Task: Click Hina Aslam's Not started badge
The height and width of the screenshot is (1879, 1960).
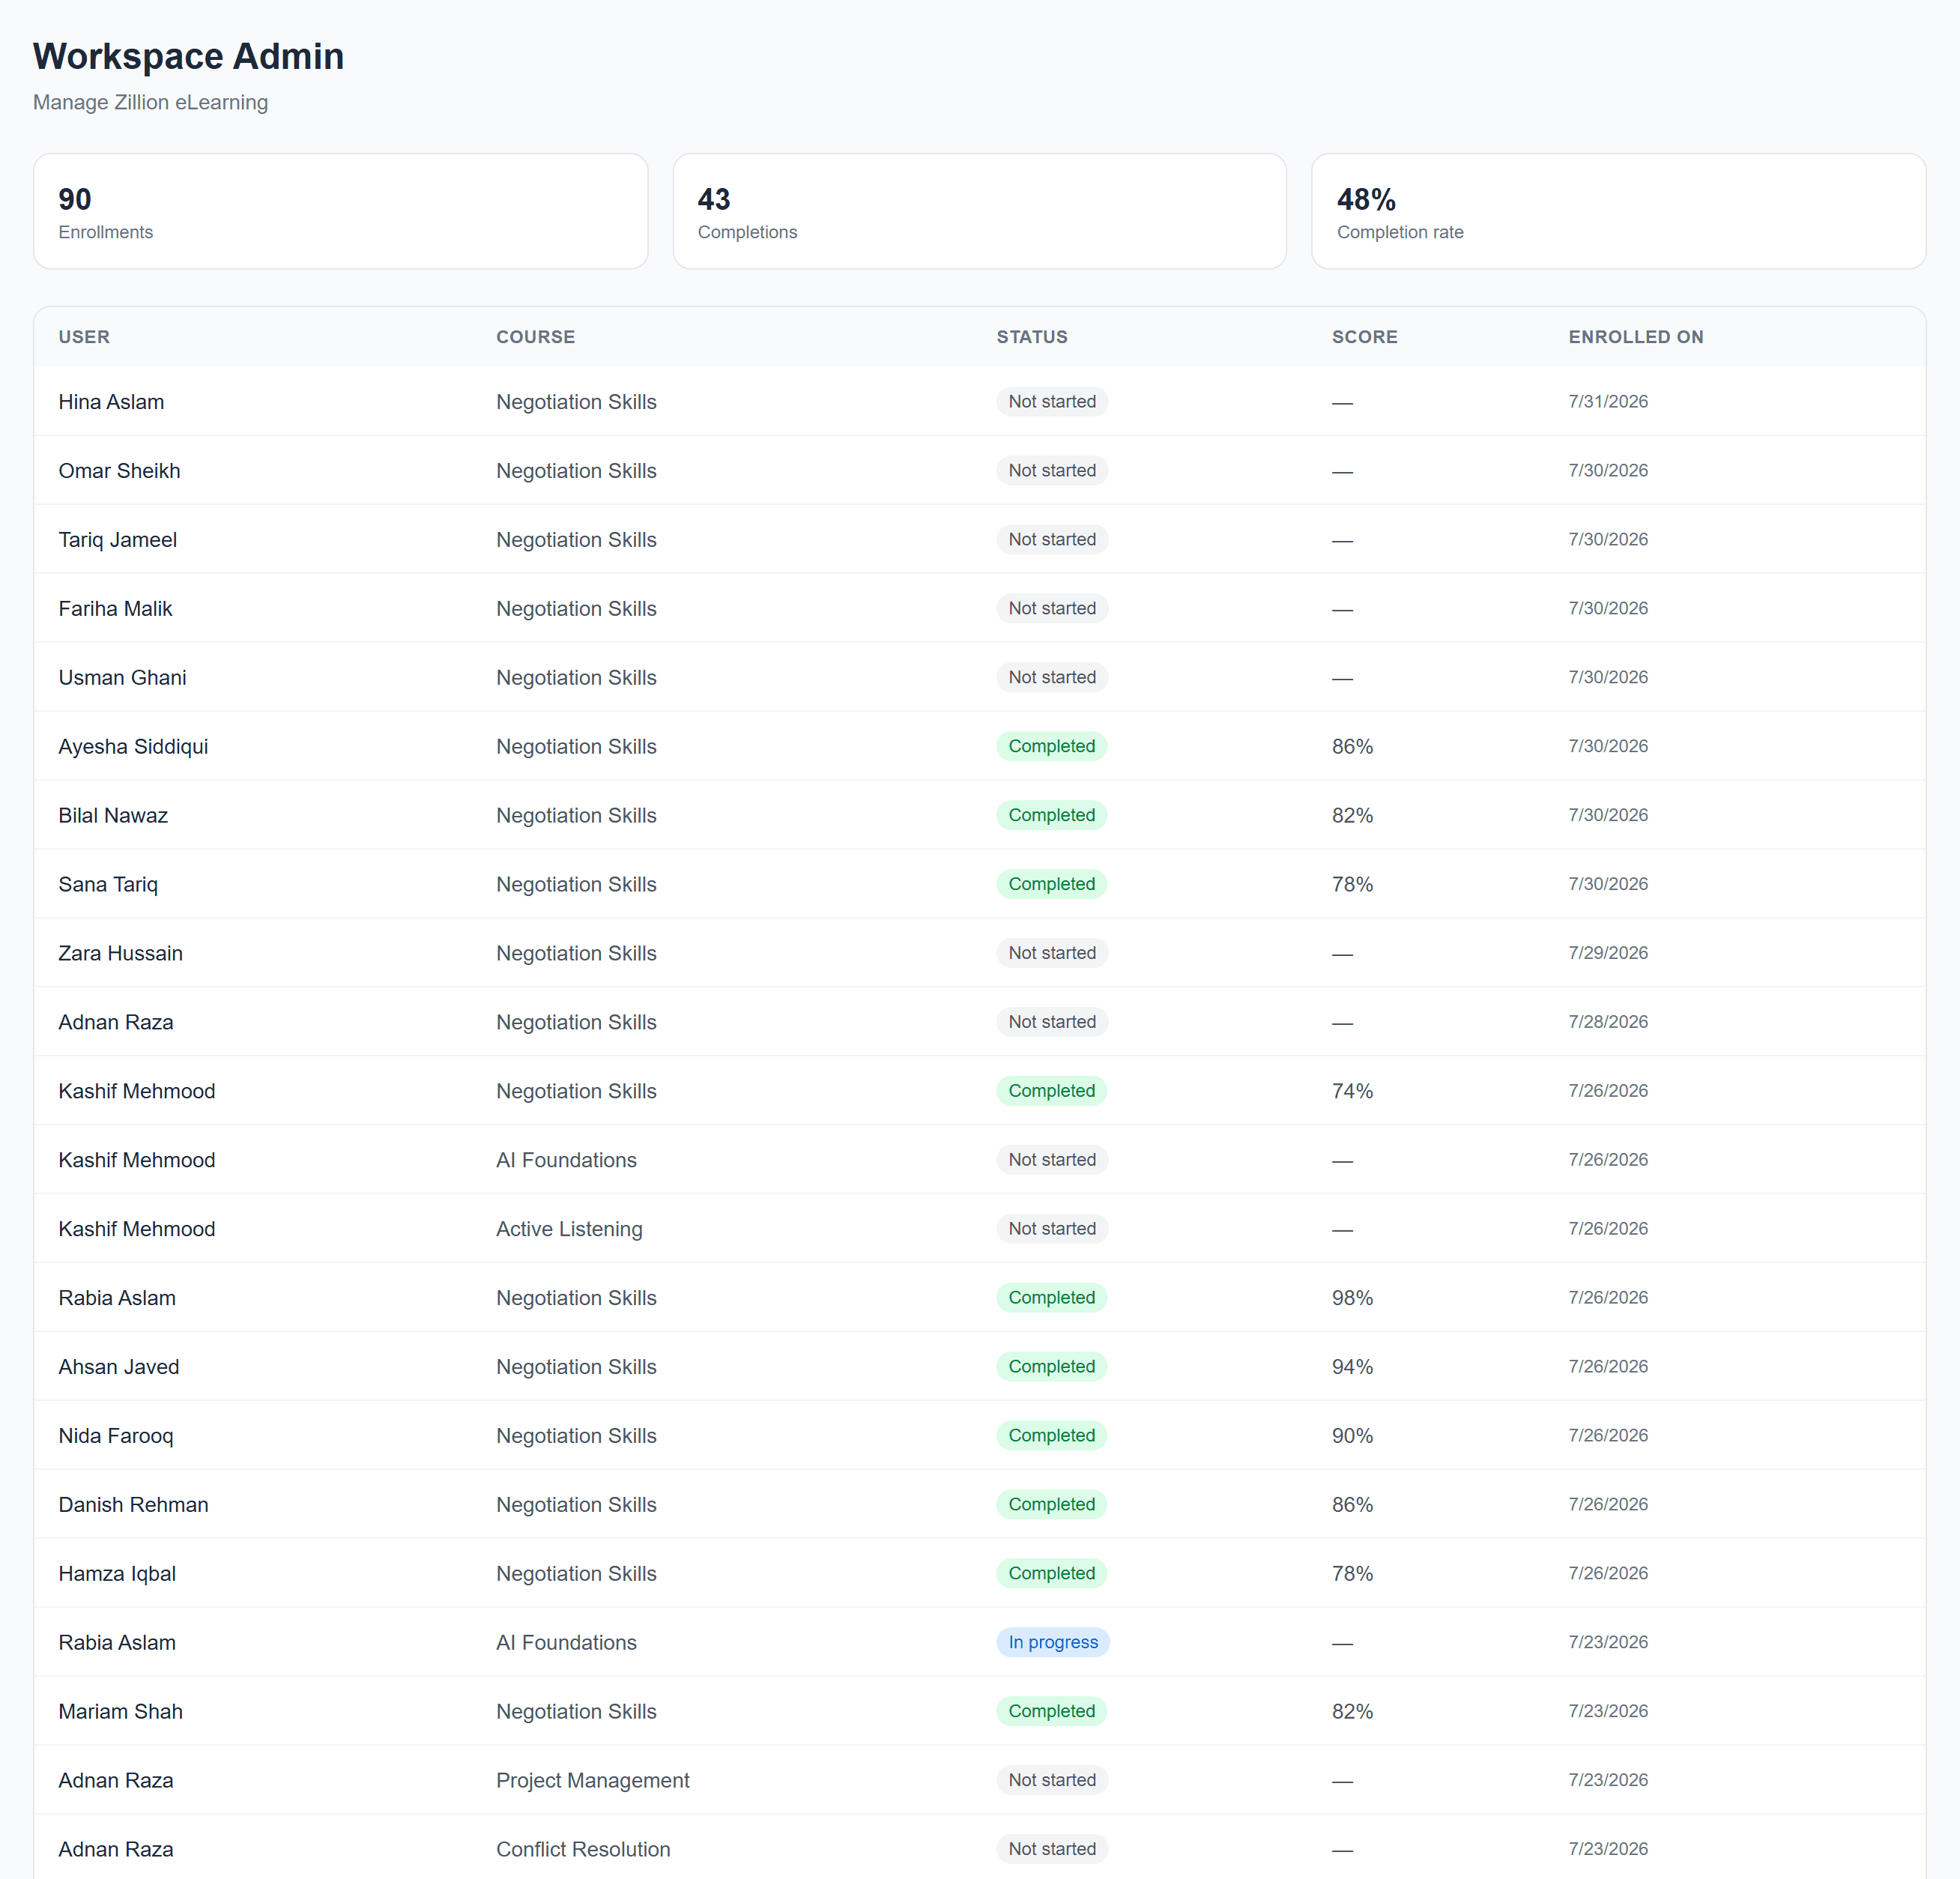Action: (x=1052, y=402)
